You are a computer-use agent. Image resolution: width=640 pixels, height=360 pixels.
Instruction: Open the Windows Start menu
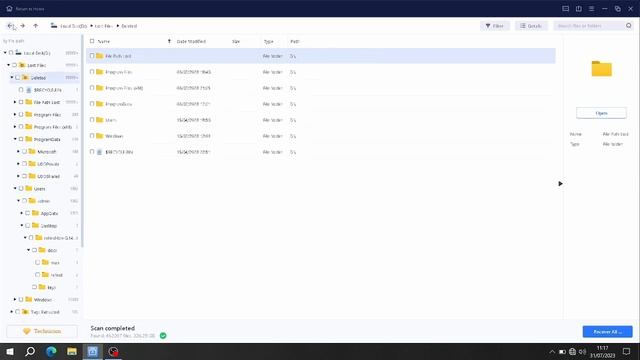(10, 351)
